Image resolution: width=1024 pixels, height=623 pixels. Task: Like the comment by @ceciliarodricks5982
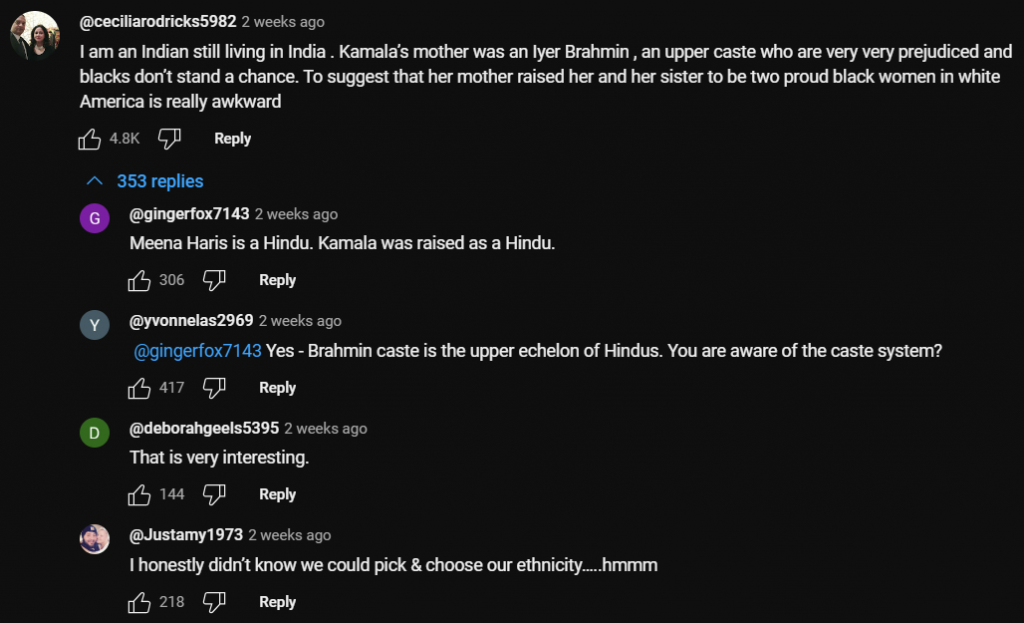(89, 139)
